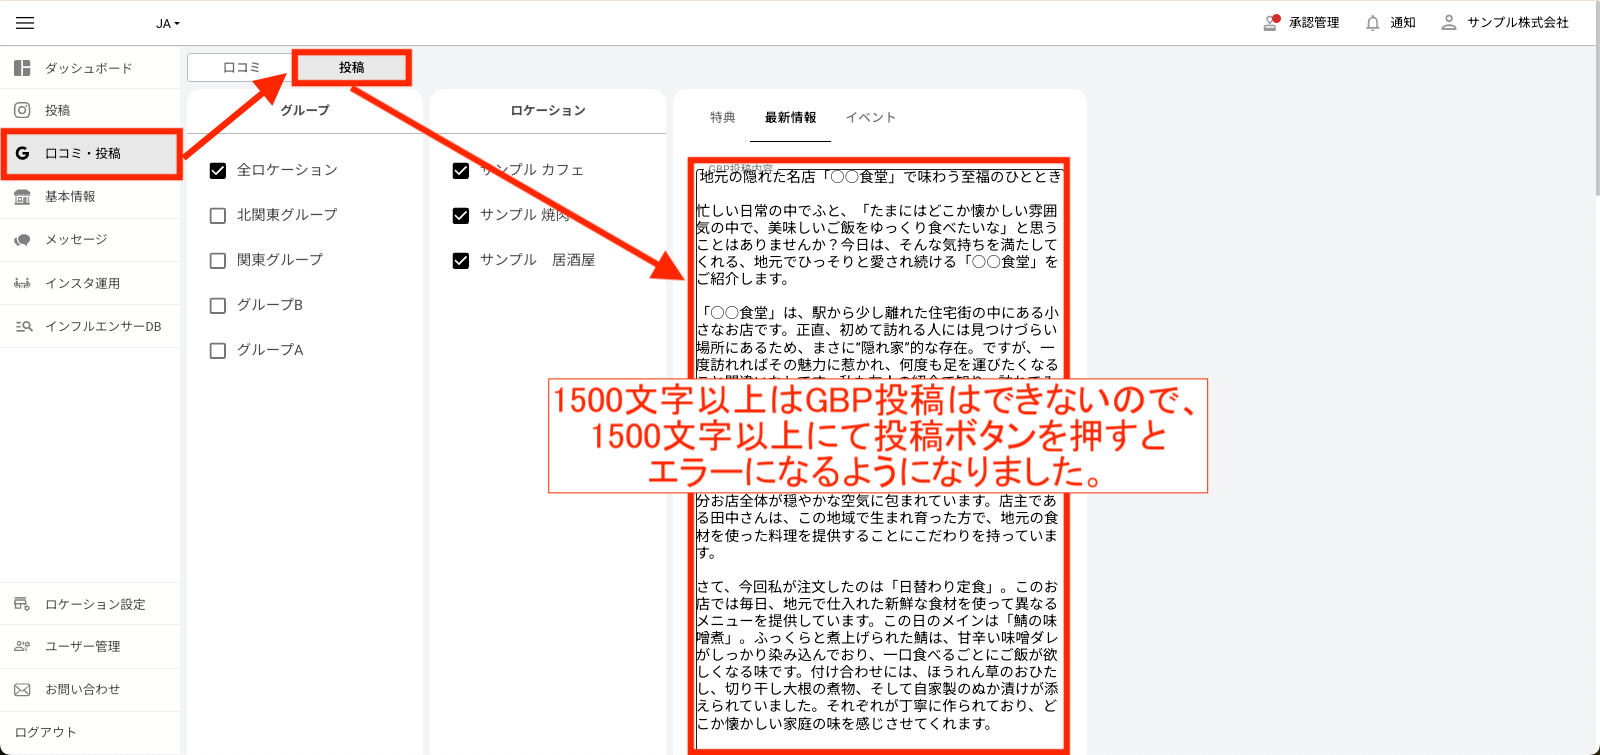1600x755 pixels.
Task: Open the hamburger menu icon
Action: 25,23
